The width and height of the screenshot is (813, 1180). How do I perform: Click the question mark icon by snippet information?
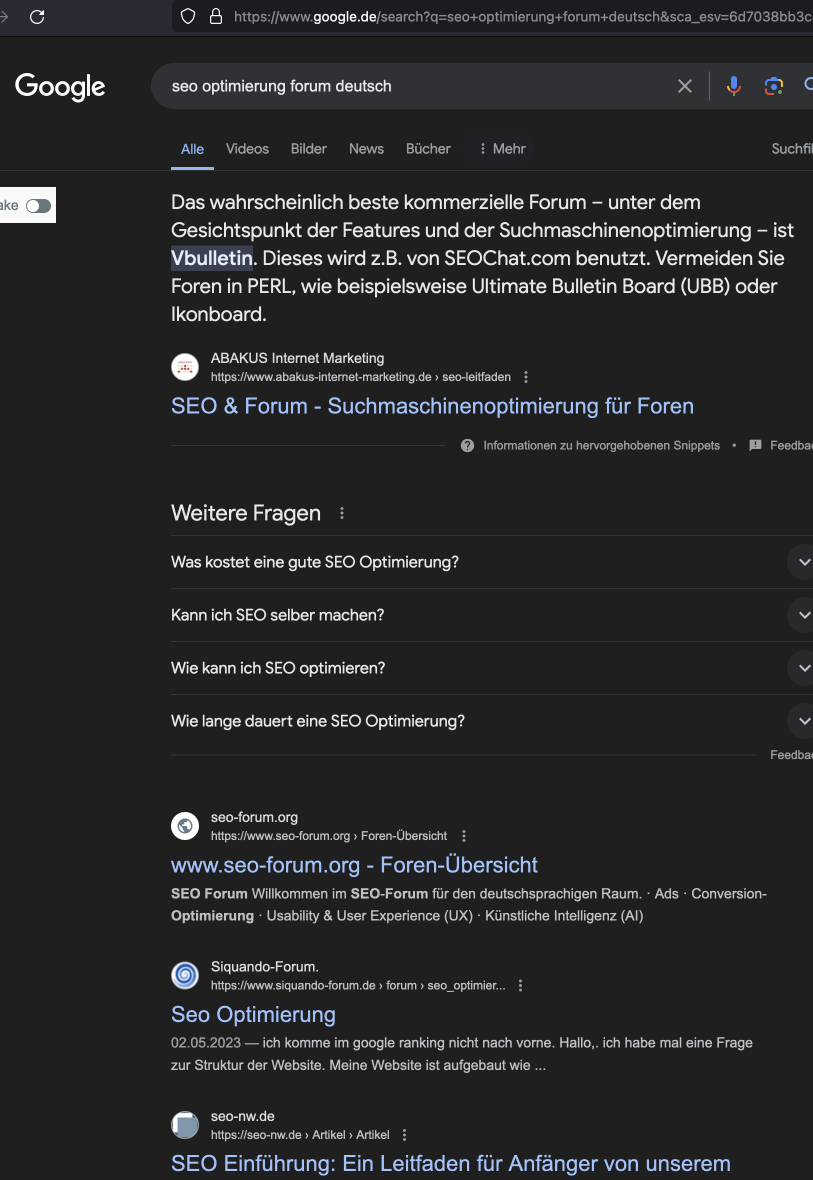[x=467, y=446]
